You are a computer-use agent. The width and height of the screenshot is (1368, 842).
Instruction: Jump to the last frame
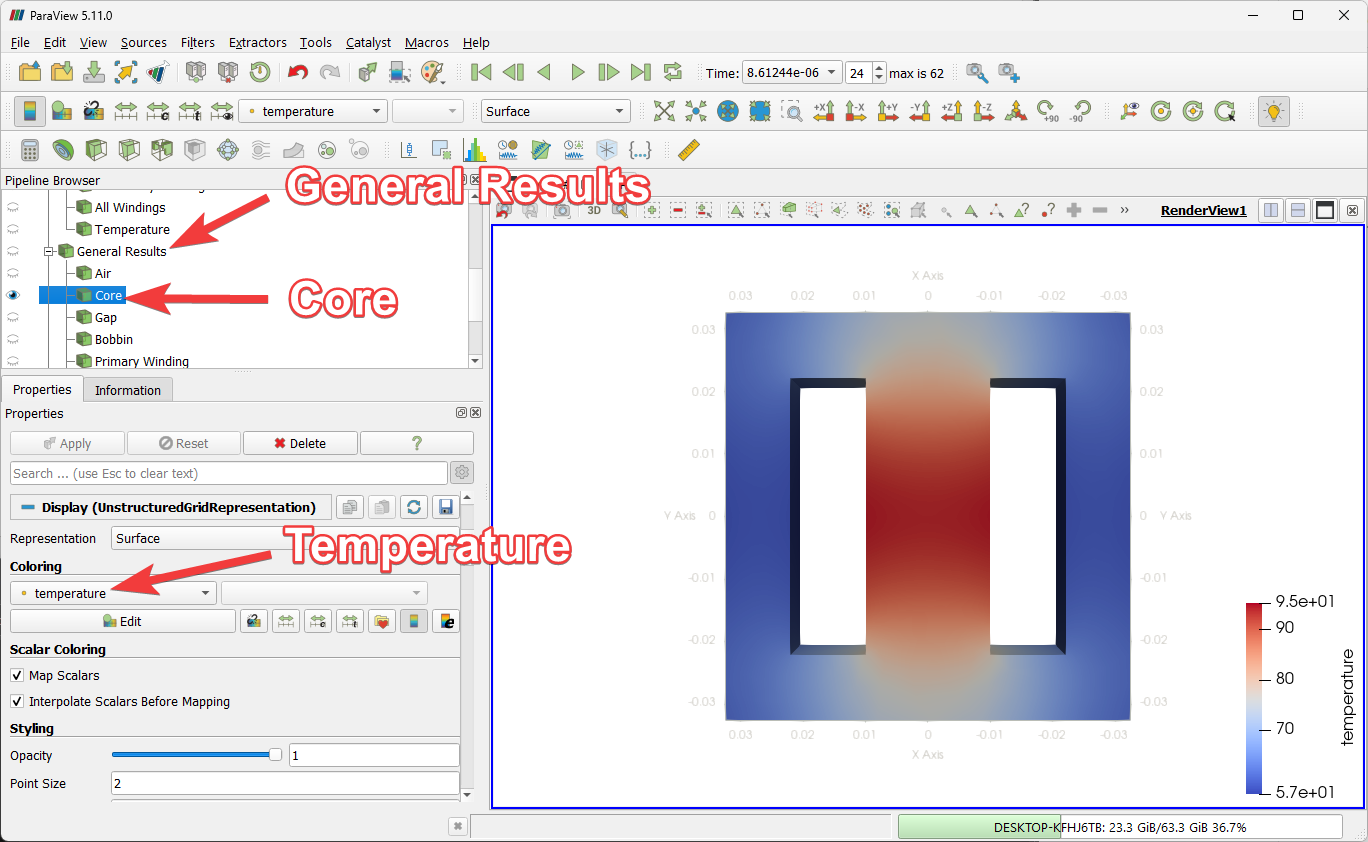click(641, 72)
